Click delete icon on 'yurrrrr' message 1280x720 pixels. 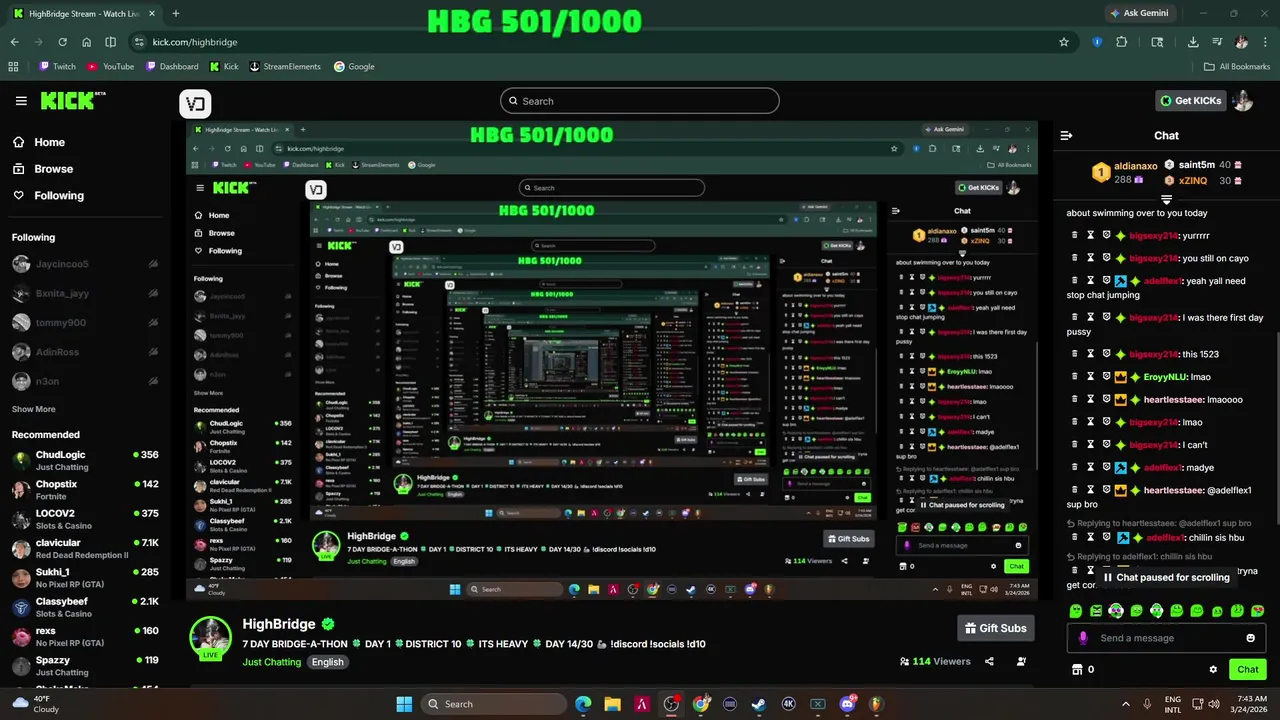1075,236
